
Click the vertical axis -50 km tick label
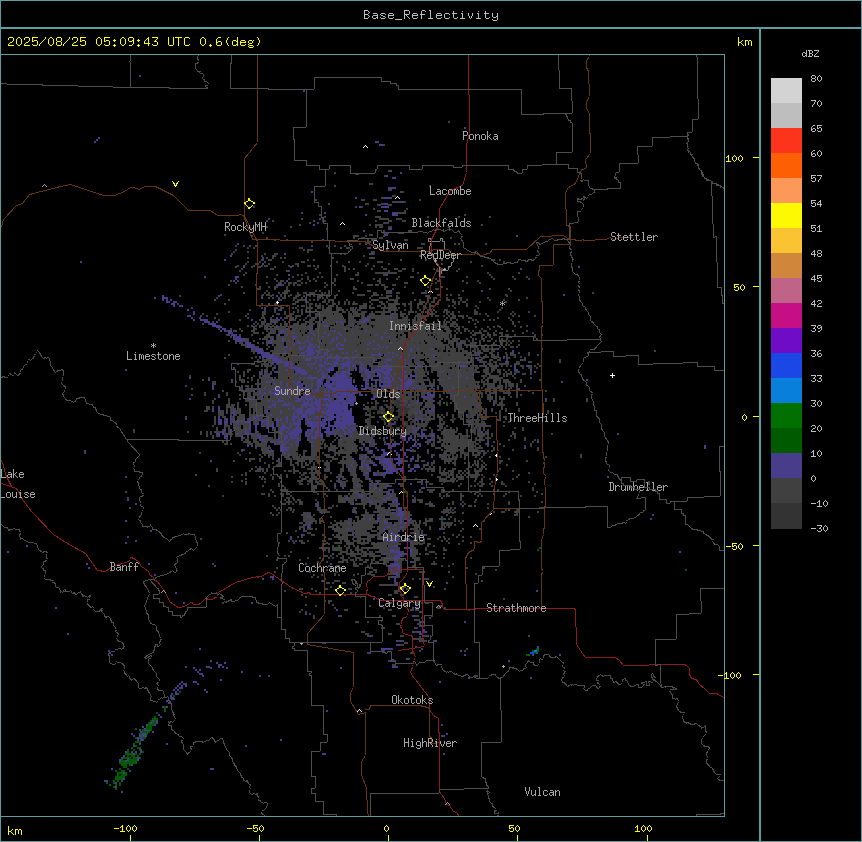point(734,546)
